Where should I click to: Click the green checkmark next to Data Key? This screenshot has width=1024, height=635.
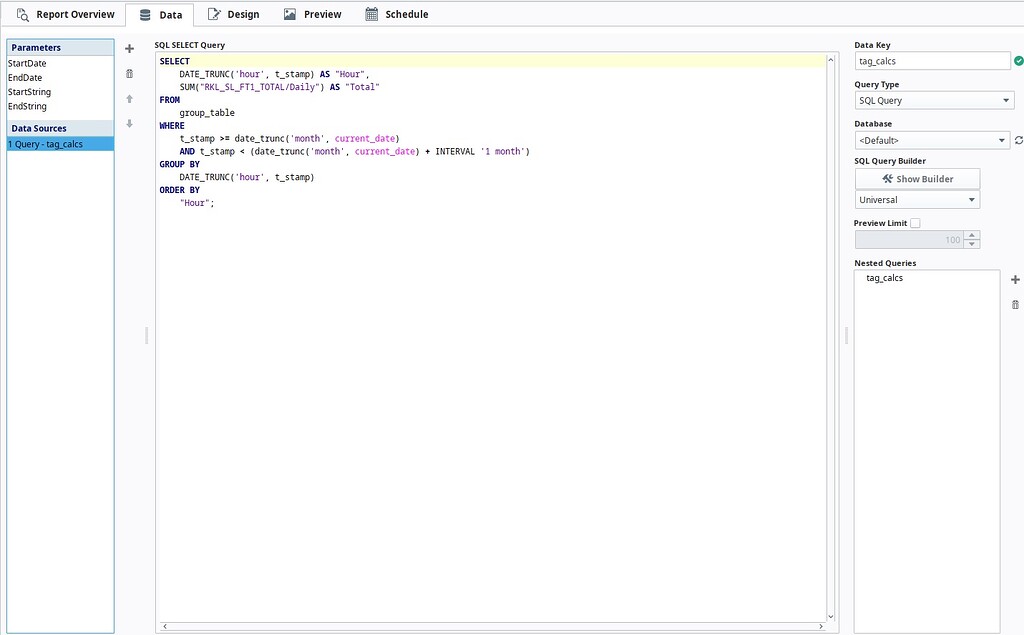click(x=1020, y=60)
